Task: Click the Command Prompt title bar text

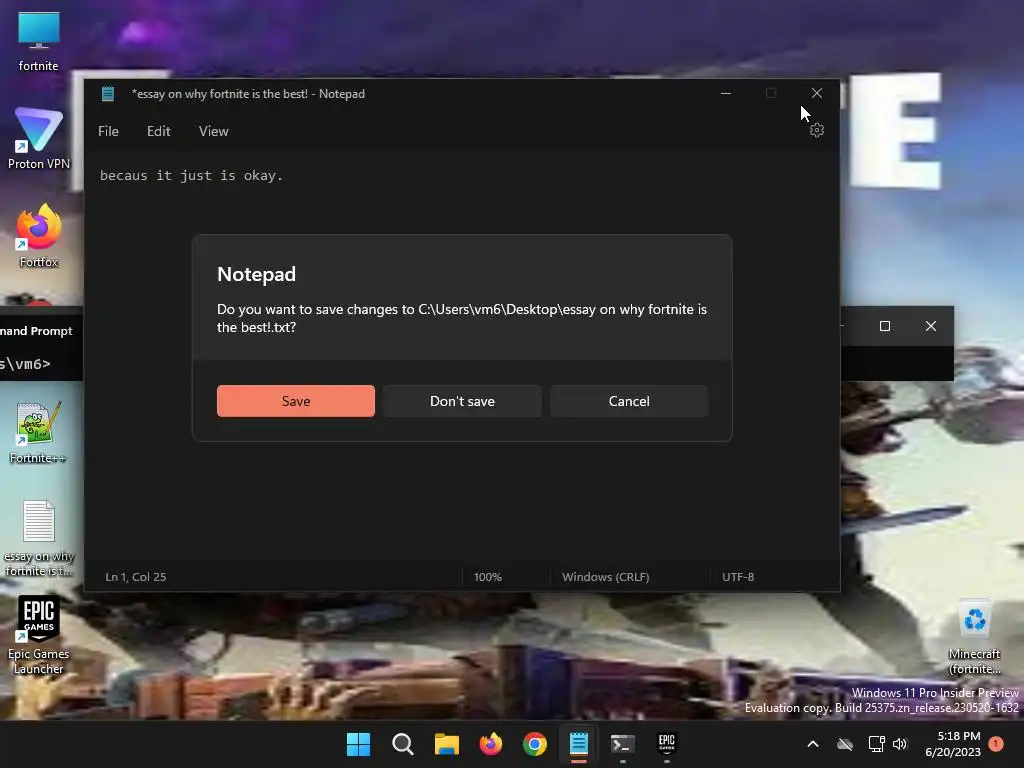Action: point(37,331)
